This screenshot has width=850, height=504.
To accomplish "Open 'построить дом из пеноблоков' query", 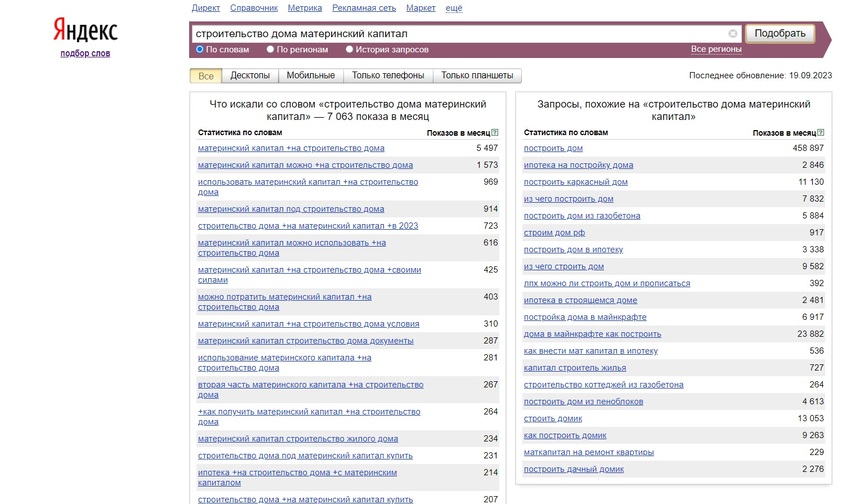I will (583, 401).
